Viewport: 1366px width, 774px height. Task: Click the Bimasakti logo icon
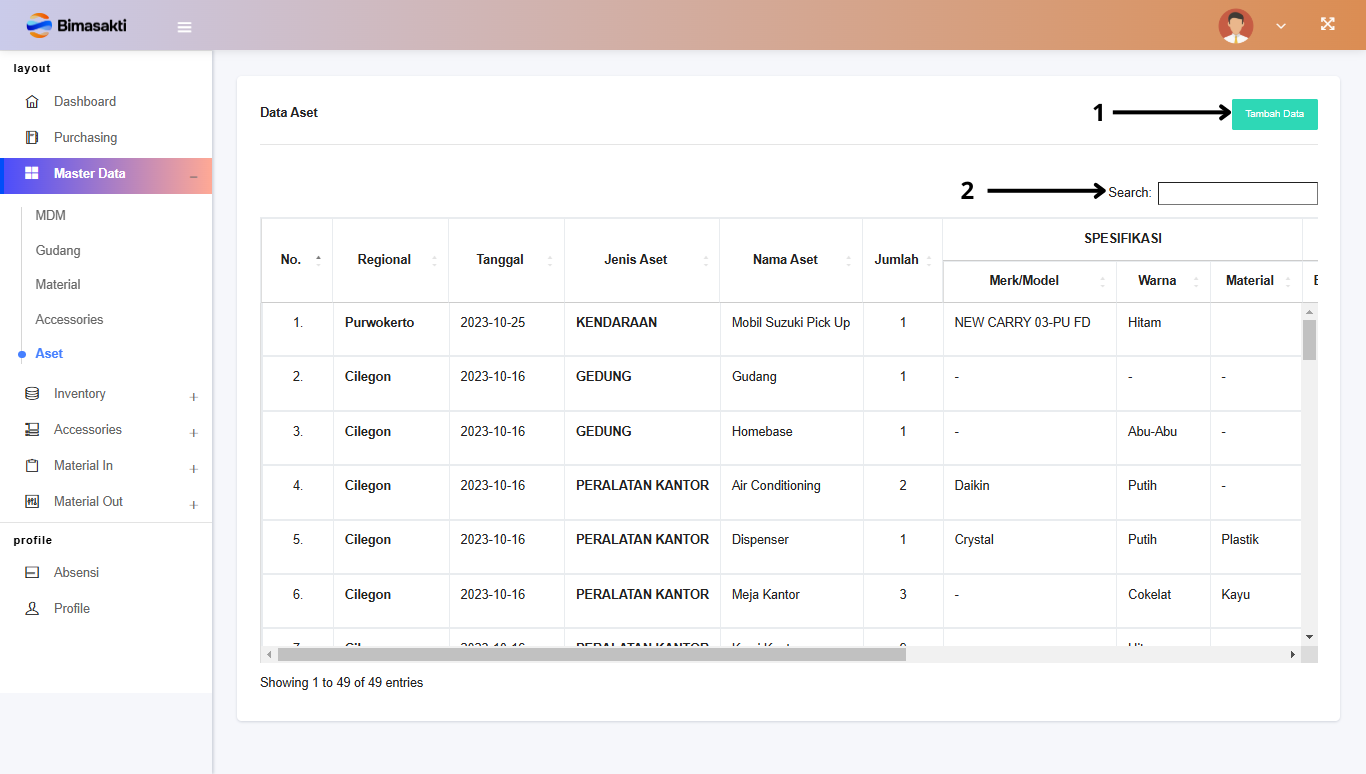click(x=39, y=25)
